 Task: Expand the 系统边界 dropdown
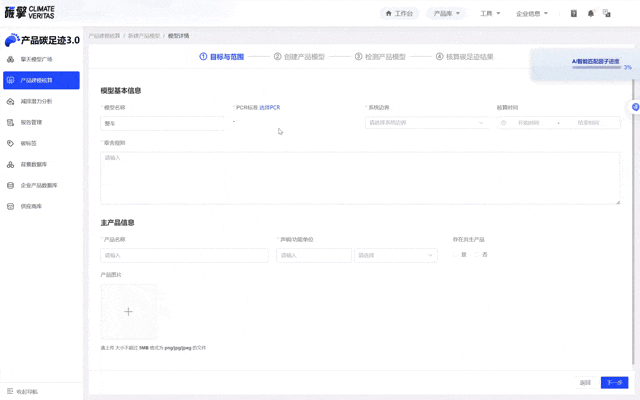[426, 123]
